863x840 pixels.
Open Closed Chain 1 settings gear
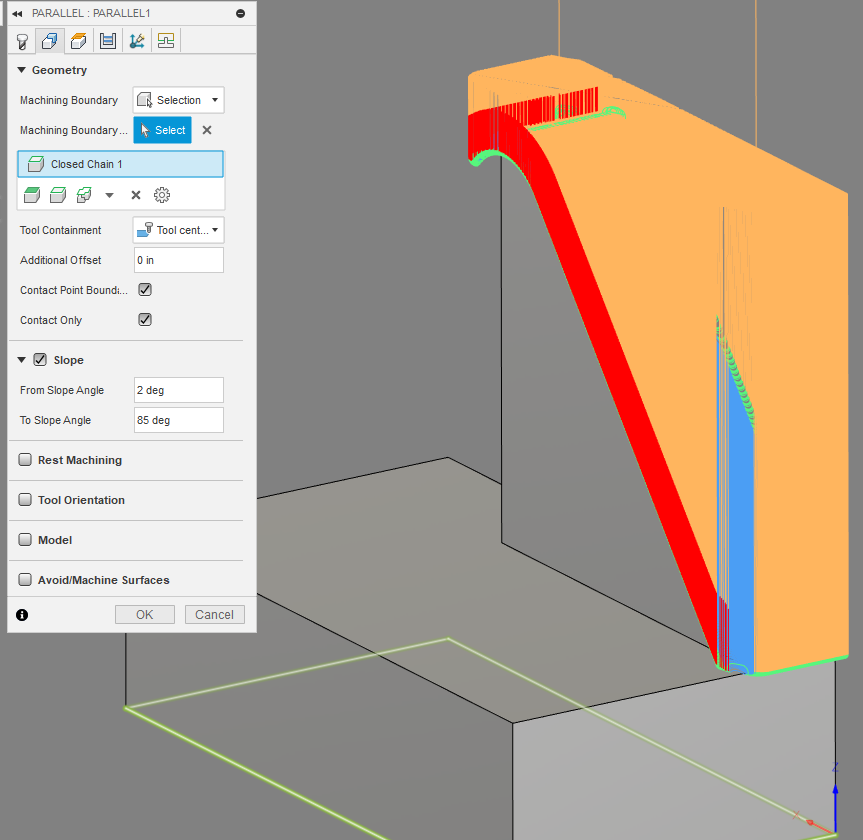(162, 195)
